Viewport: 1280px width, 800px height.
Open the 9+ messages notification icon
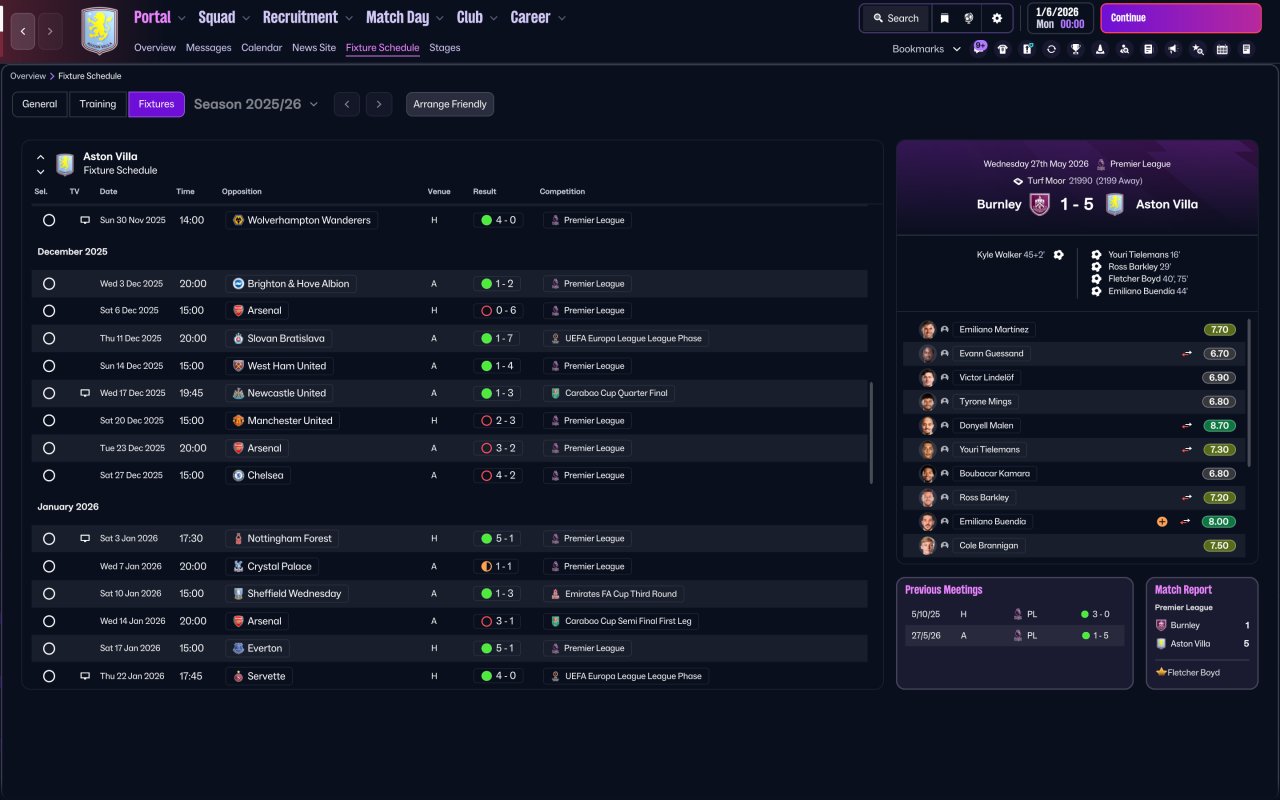coord(979,48)
